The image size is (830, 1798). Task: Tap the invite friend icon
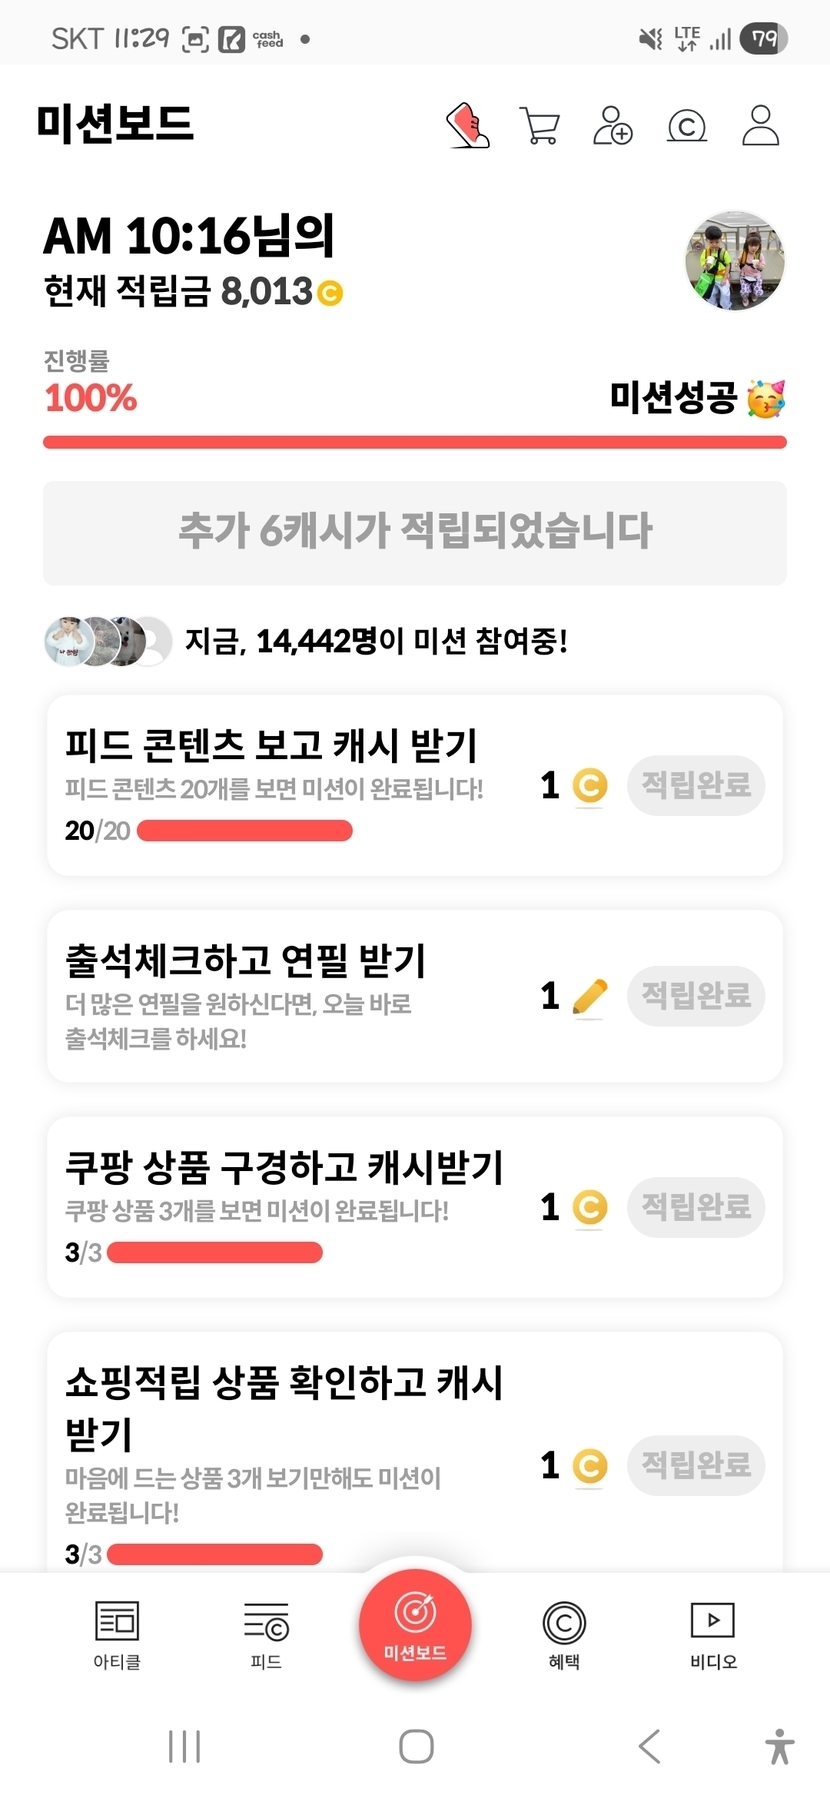pyautogui.click(x=612, y=126)
